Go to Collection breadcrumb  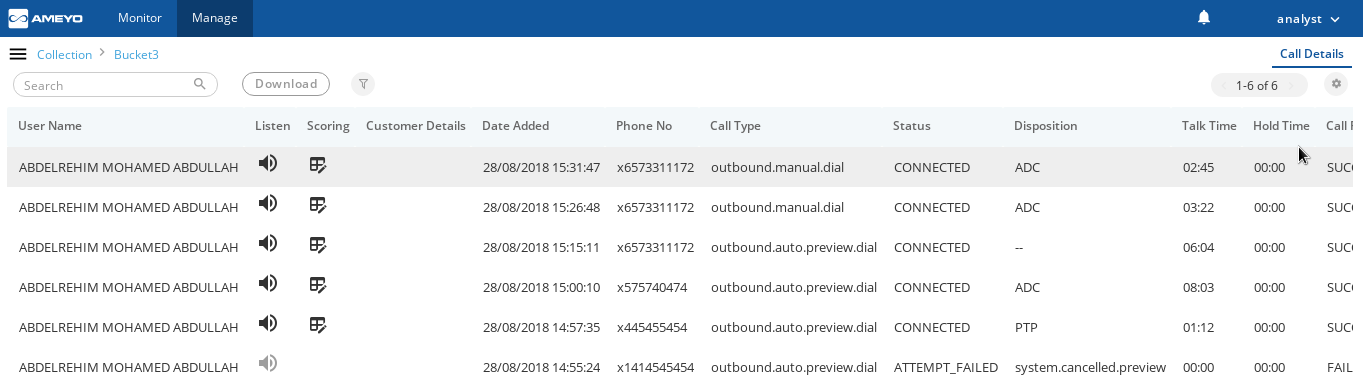[x=64, y=55]
